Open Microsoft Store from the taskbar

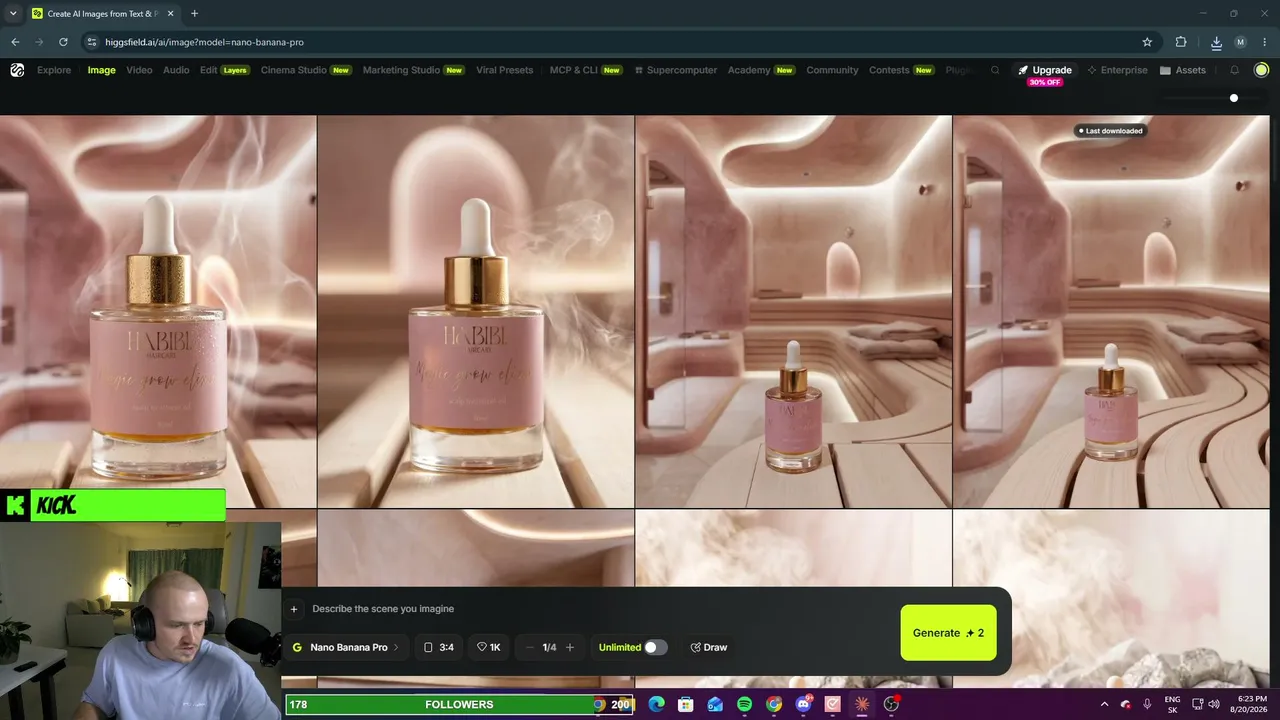pyautogui.click(x=685, y=704)
